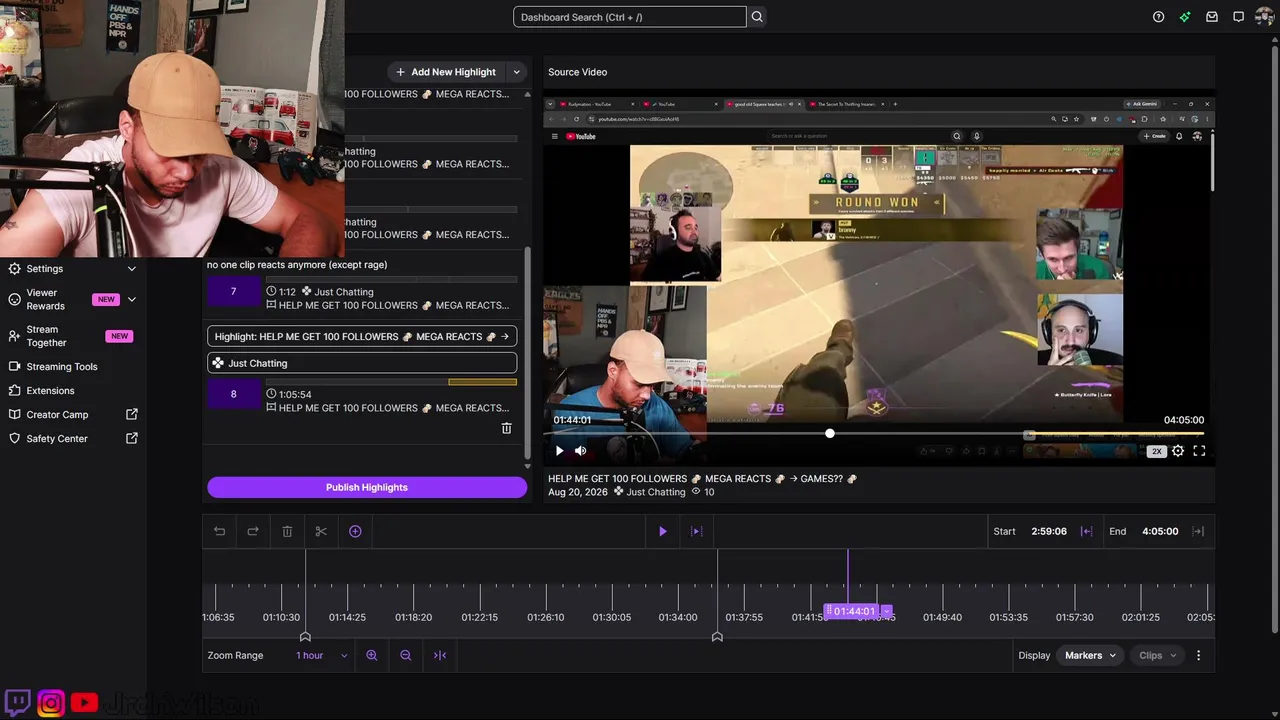The height and width of the screenshot is (720, 1280).
Task: Open the whispers chat bubble icon
Action: 1238,17
